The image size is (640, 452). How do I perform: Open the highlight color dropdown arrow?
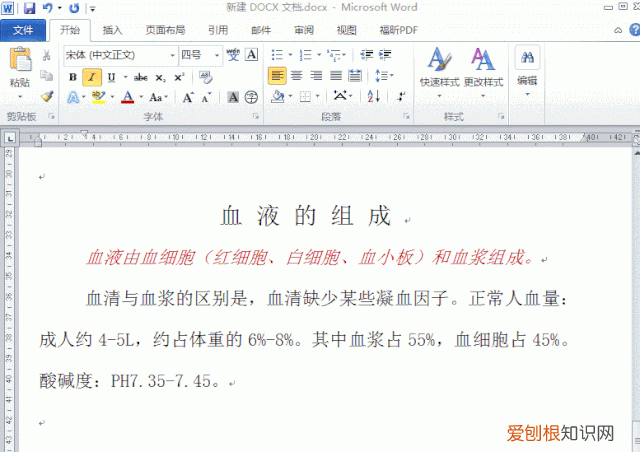point(112,97)
